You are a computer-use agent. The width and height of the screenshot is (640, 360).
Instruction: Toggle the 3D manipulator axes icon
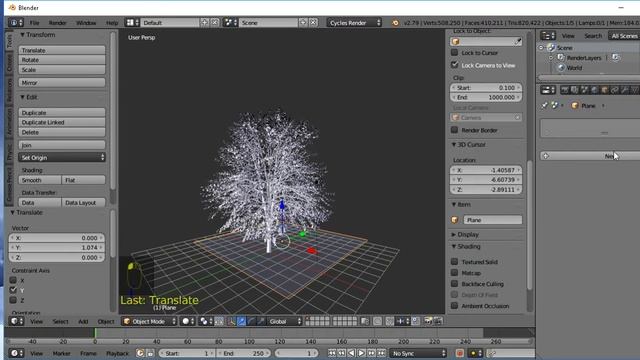pyautogui.click(x=231, y=321)
